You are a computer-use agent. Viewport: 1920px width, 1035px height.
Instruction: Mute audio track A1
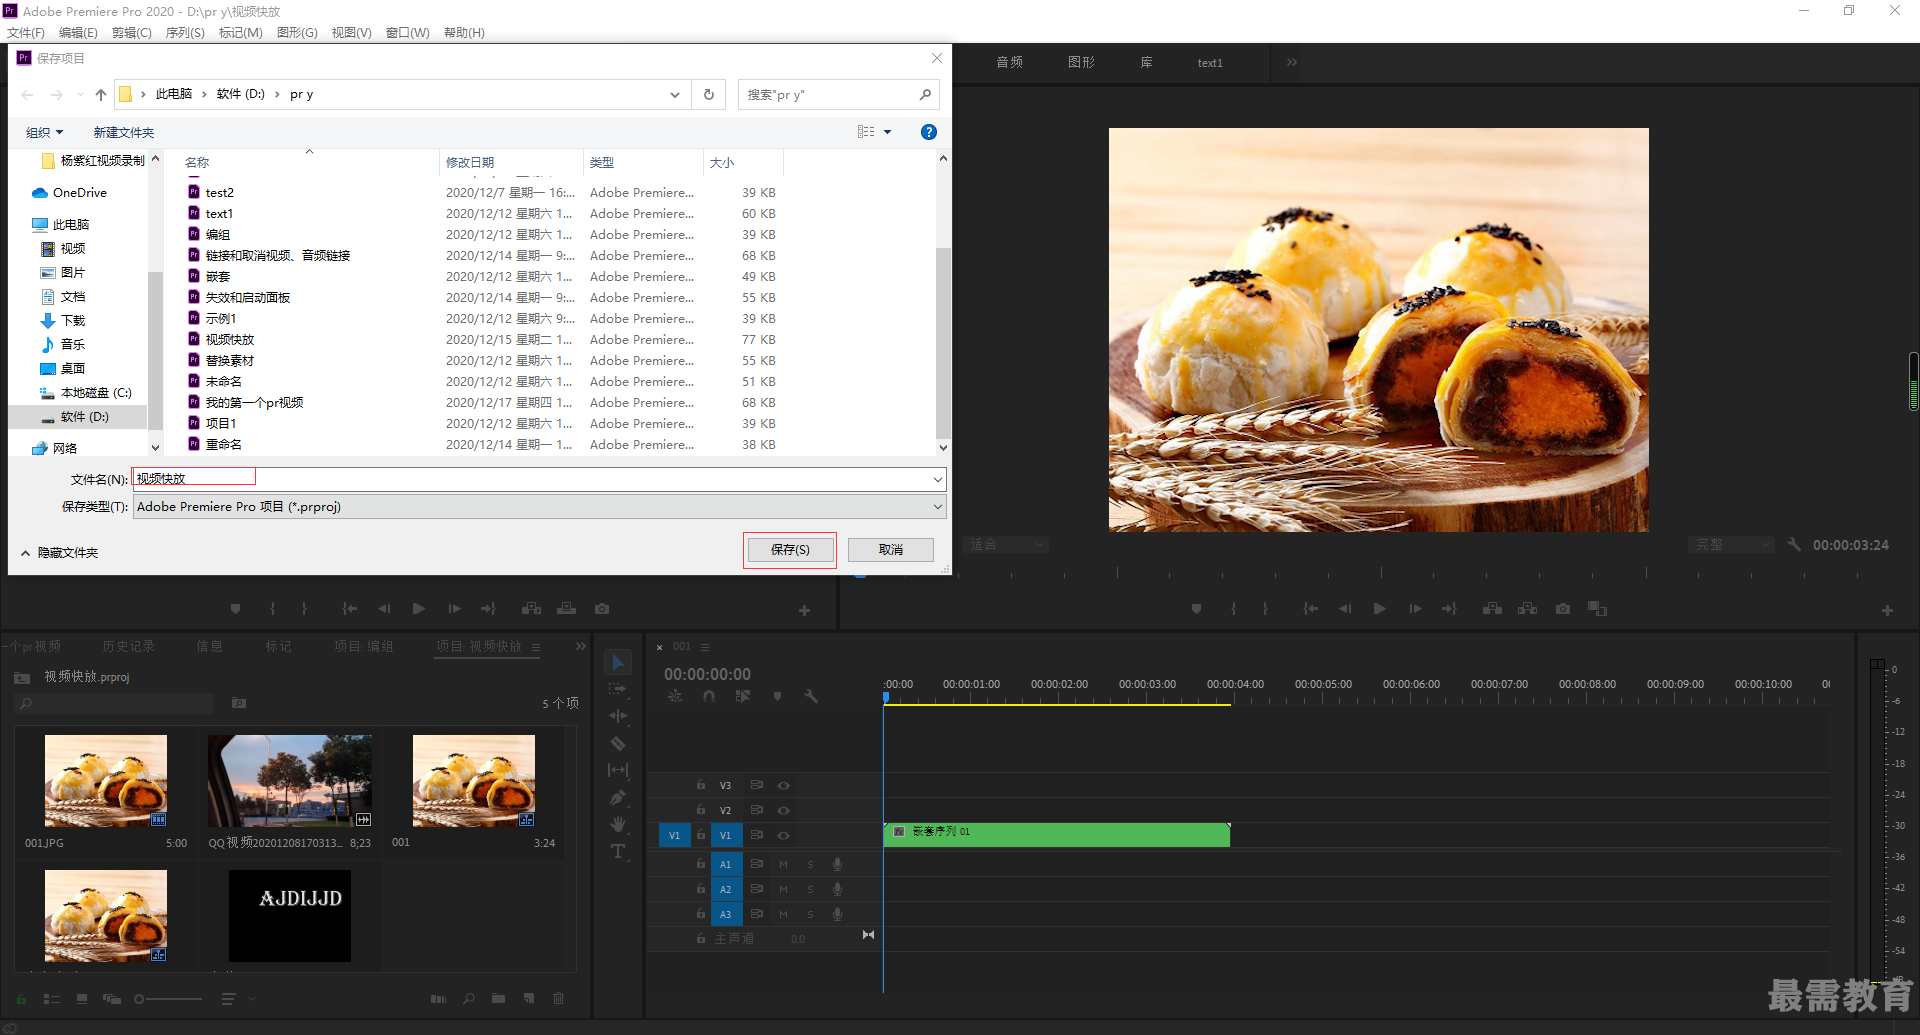pos(784,865)
